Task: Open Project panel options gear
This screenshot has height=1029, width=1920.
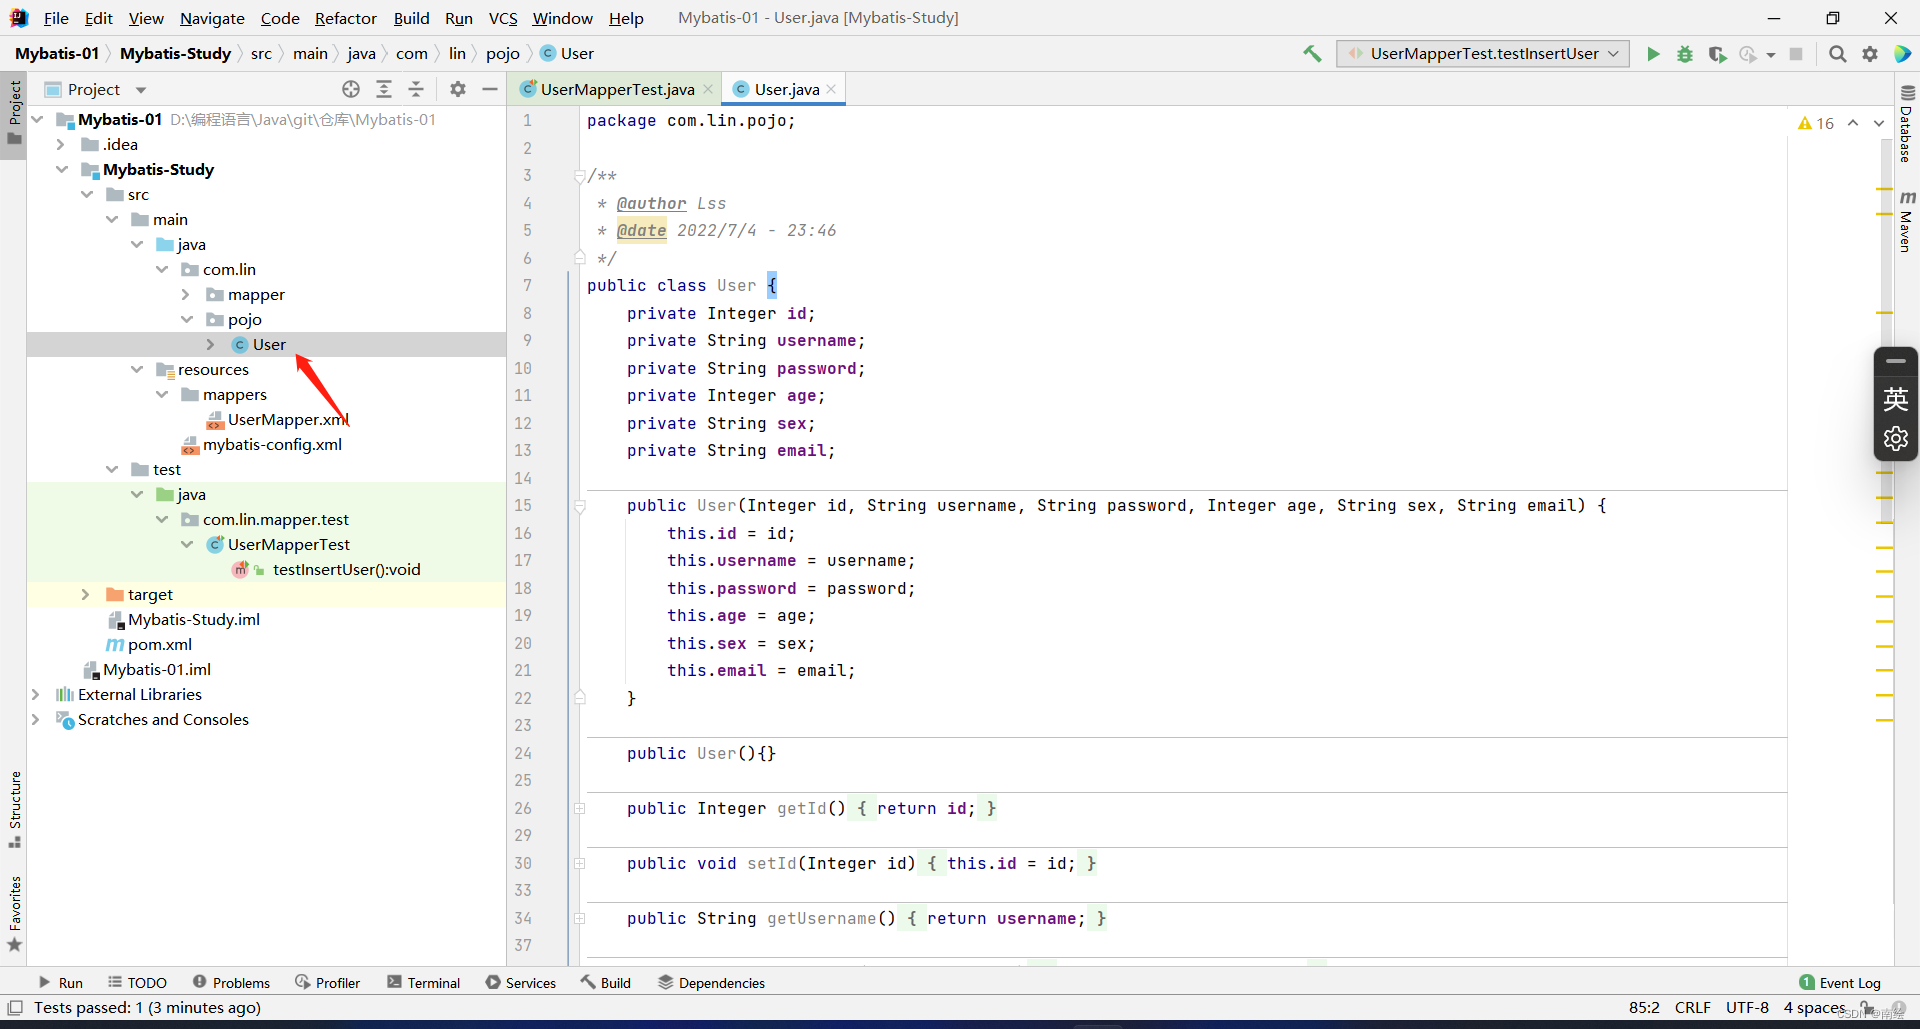Action: tap(458, 89)
